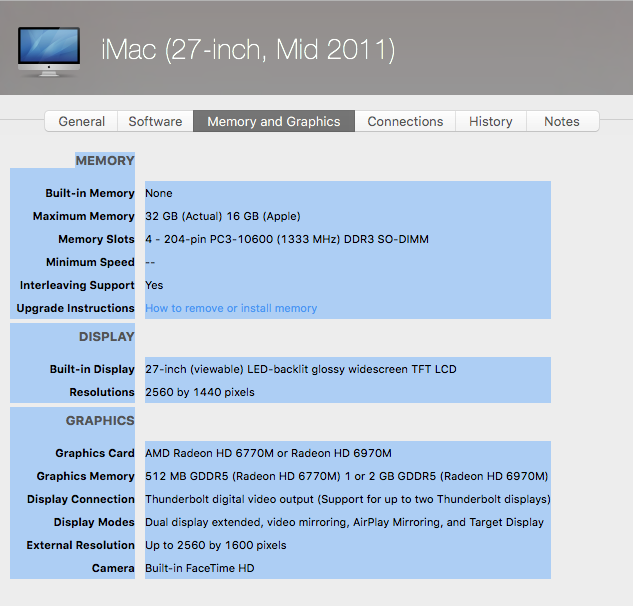Select the AMD Radeon HD 6770M or 6970M value
Screen dimensions: 633x606
point(268,453)
